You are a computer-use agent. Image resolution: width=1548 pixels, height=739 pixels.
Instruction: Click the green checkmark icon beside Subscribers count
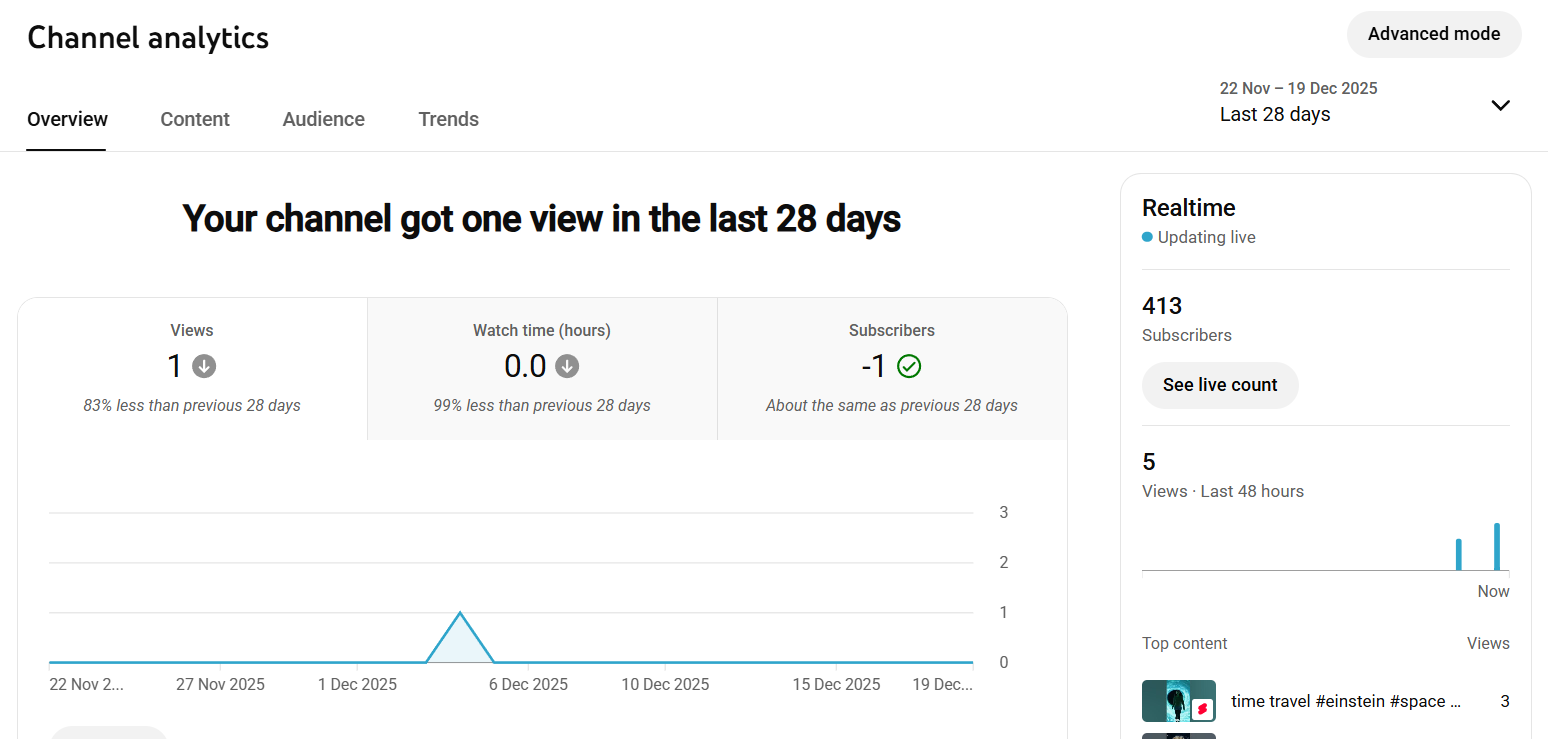[908, 367]
